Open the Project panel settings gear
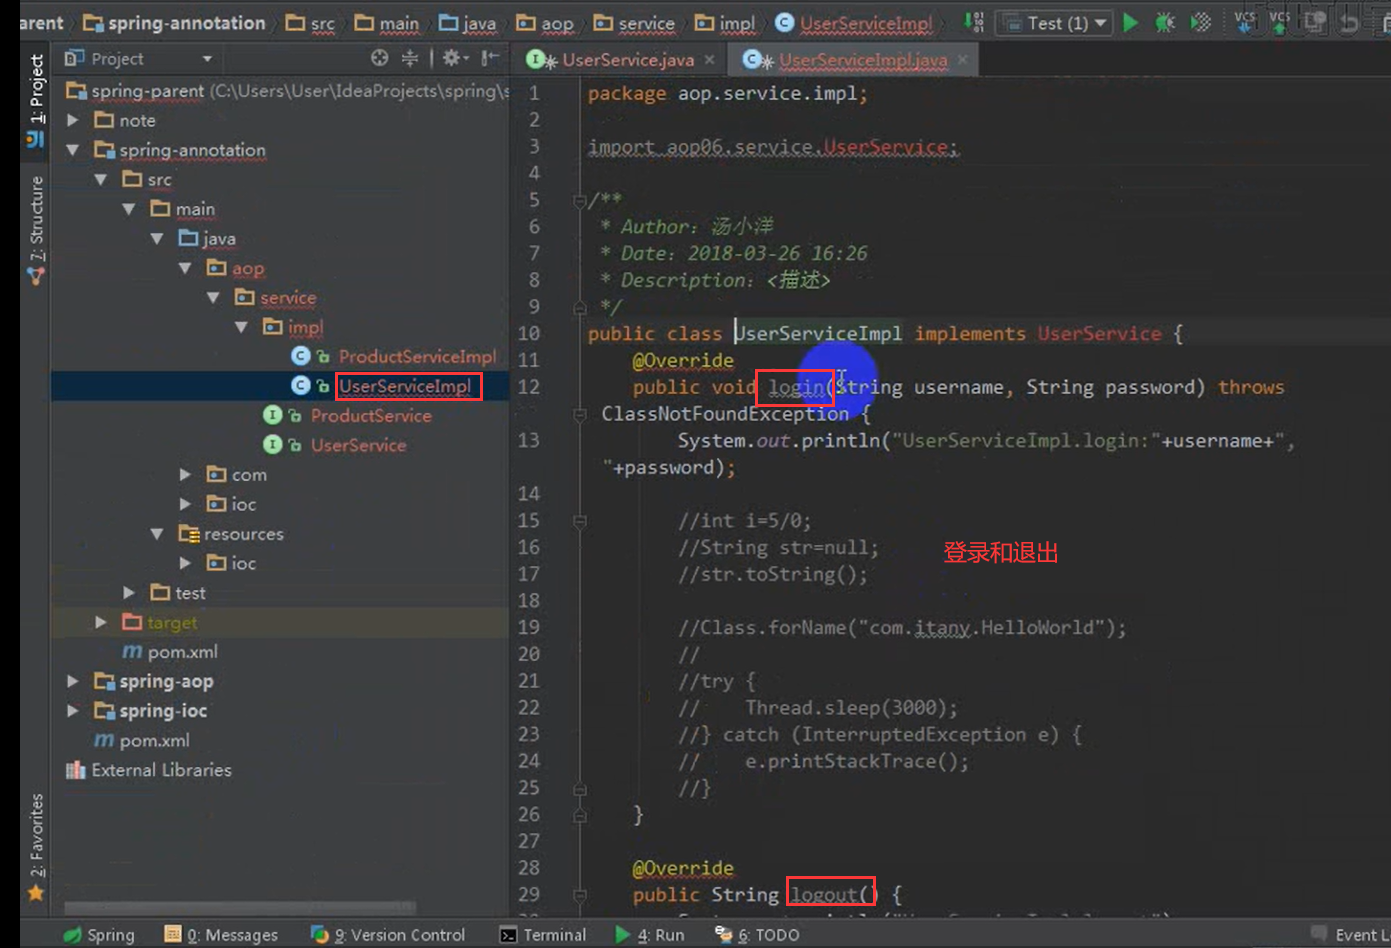Screen dimensions: 1391x948 [453, 58]
